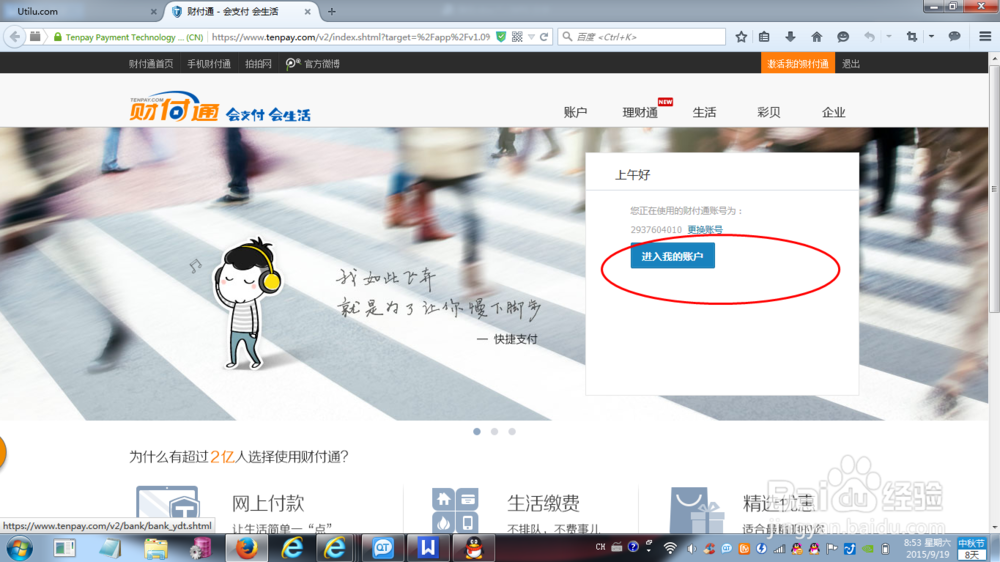
Task: Go back with the browser back arrow
Action: point(15,37)
